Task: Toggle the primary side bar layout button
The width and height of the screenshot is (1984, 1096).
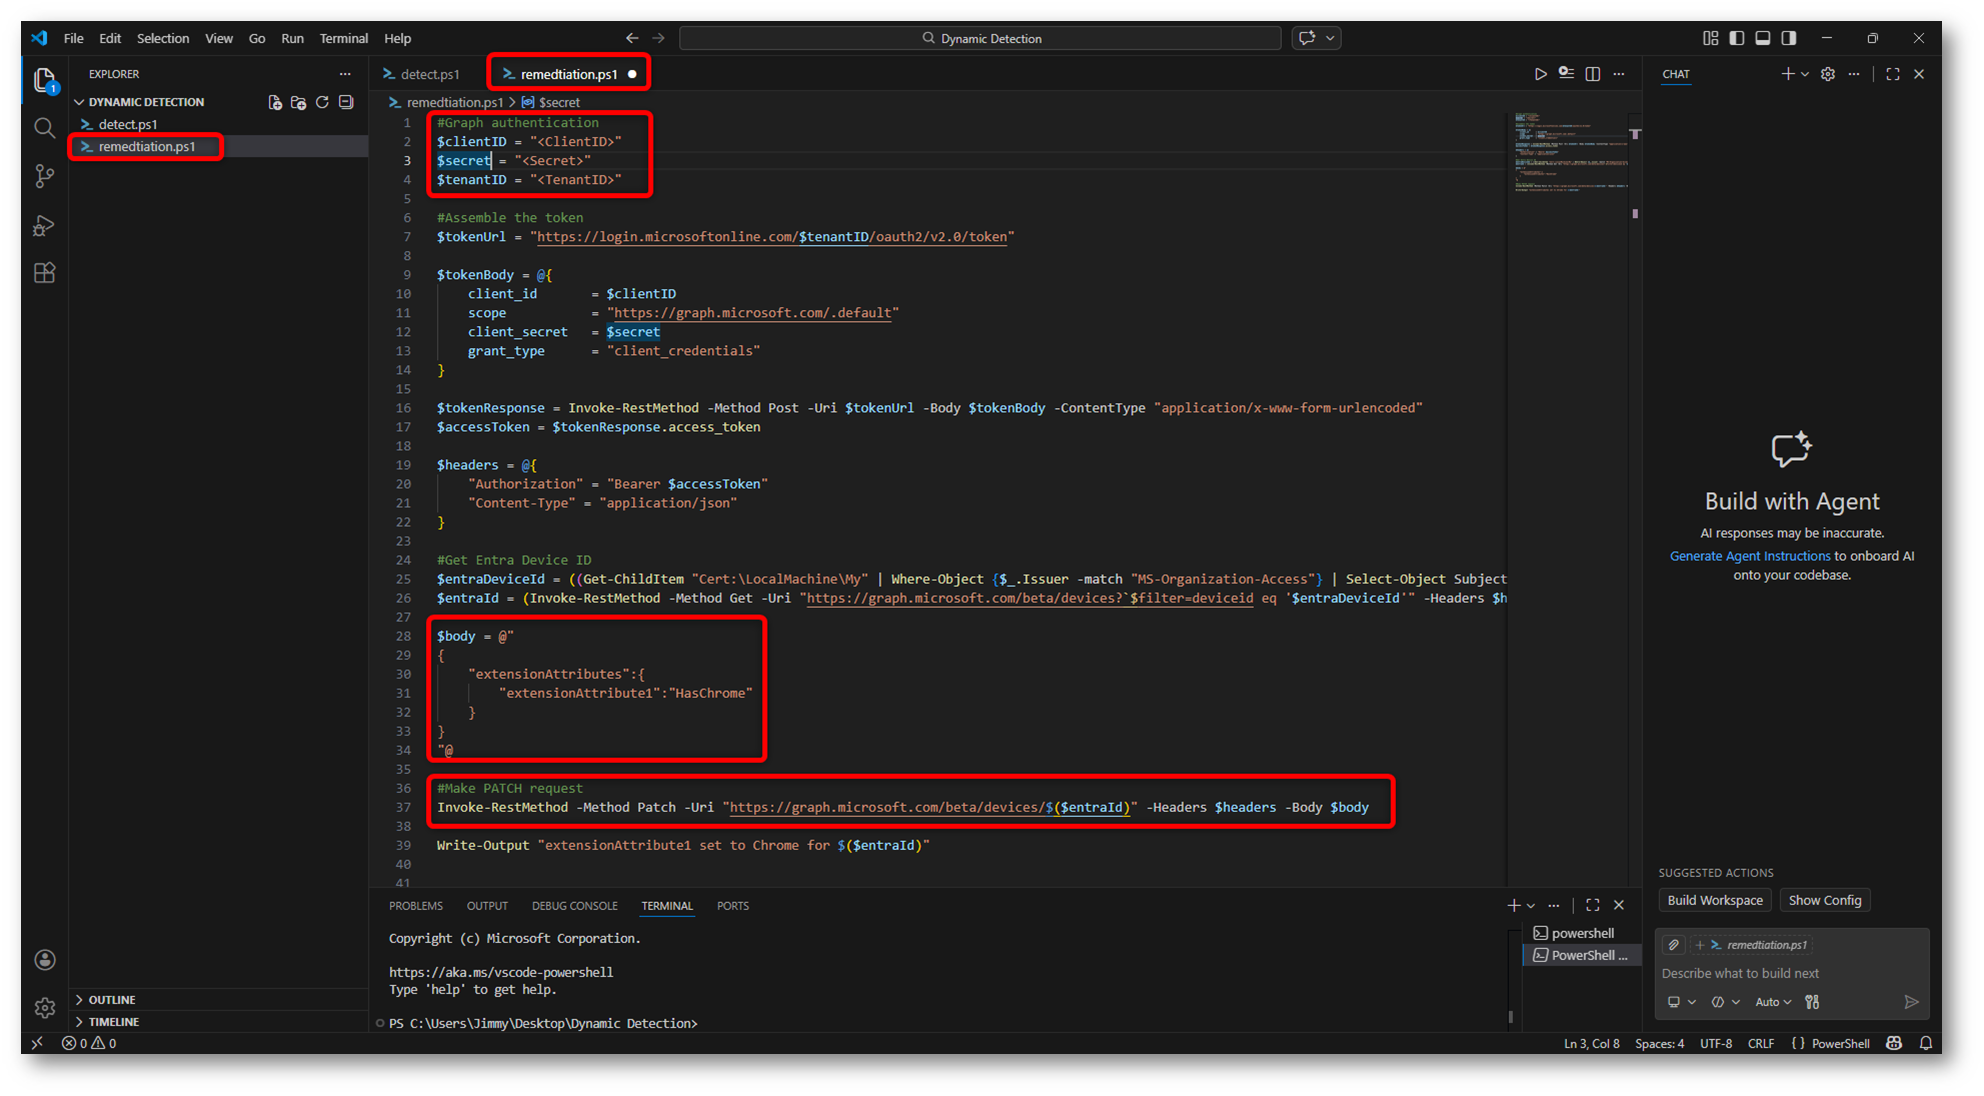Action: tap(1737, 38)
